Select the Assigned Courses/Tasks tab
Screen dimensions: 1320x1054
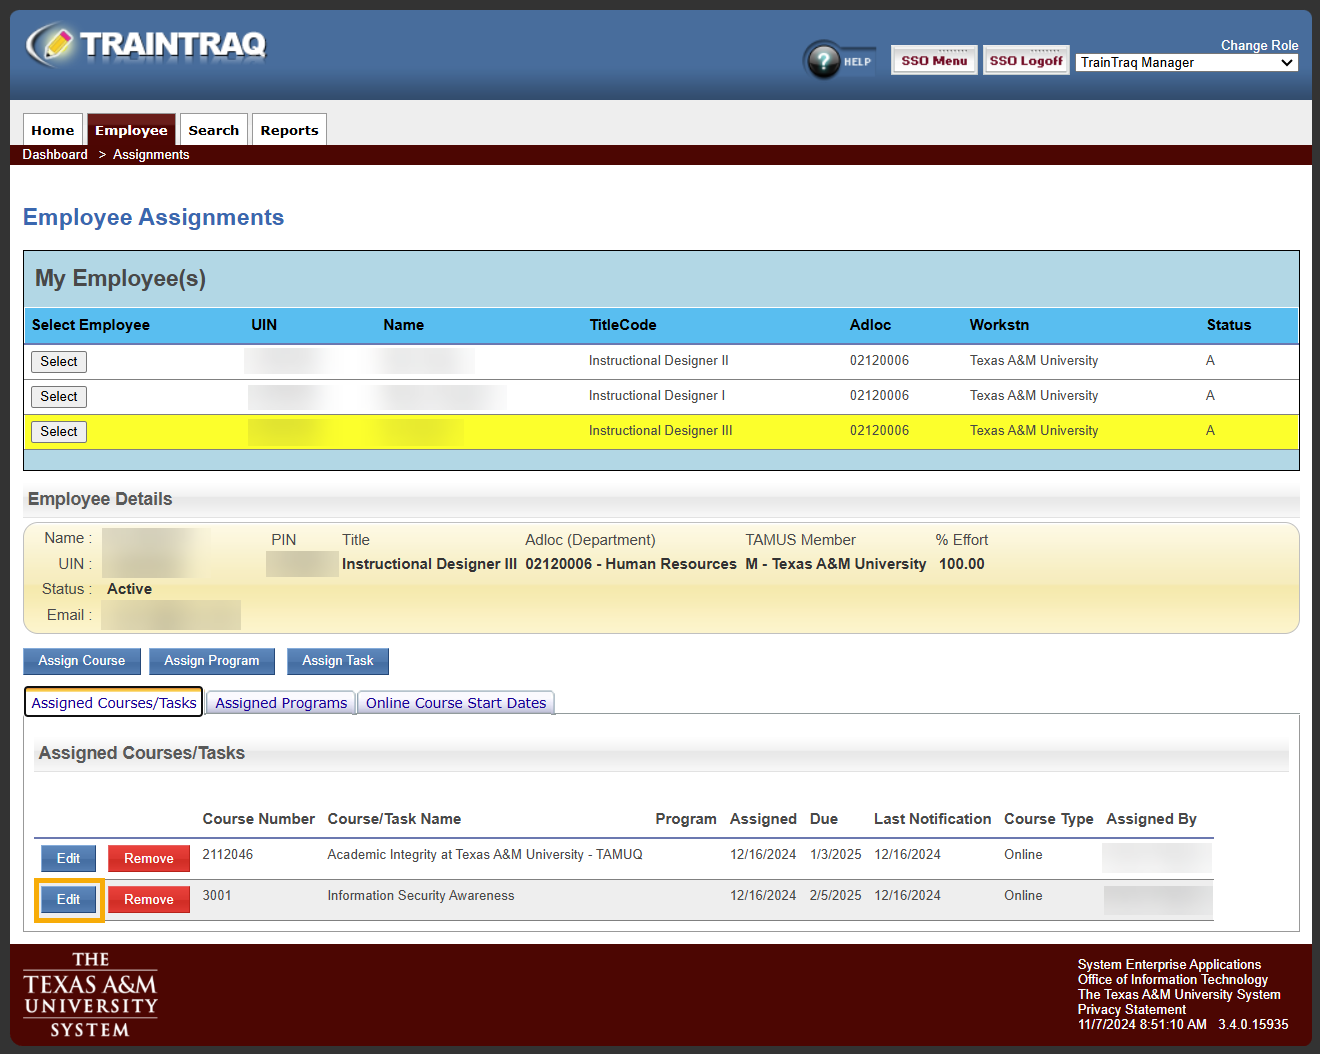pos(113,702)
